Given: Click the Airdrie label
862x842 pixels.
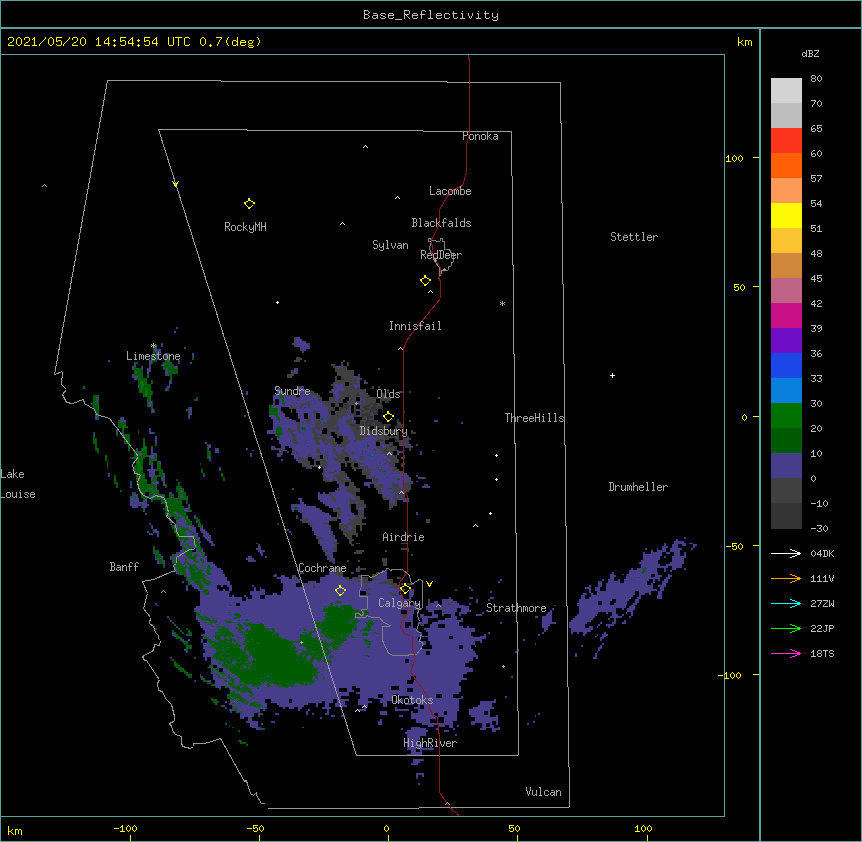Looking at the screenshot, I should point(404,537).
